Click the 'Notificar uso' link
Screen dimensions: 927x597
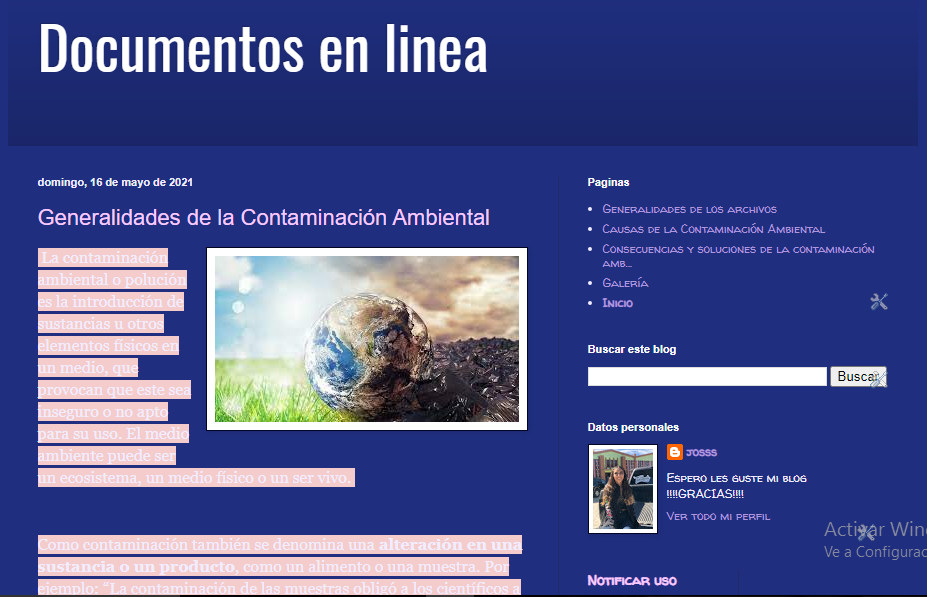click(x=630, y=581)
